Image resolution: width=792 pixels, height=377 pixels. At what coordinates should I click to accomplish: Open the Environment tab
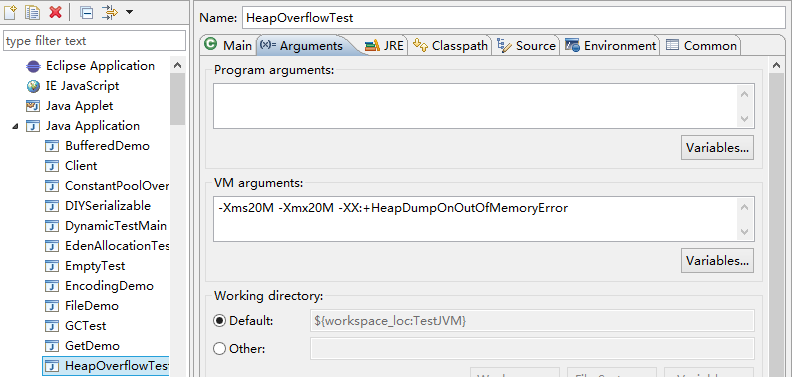[611, 45]
